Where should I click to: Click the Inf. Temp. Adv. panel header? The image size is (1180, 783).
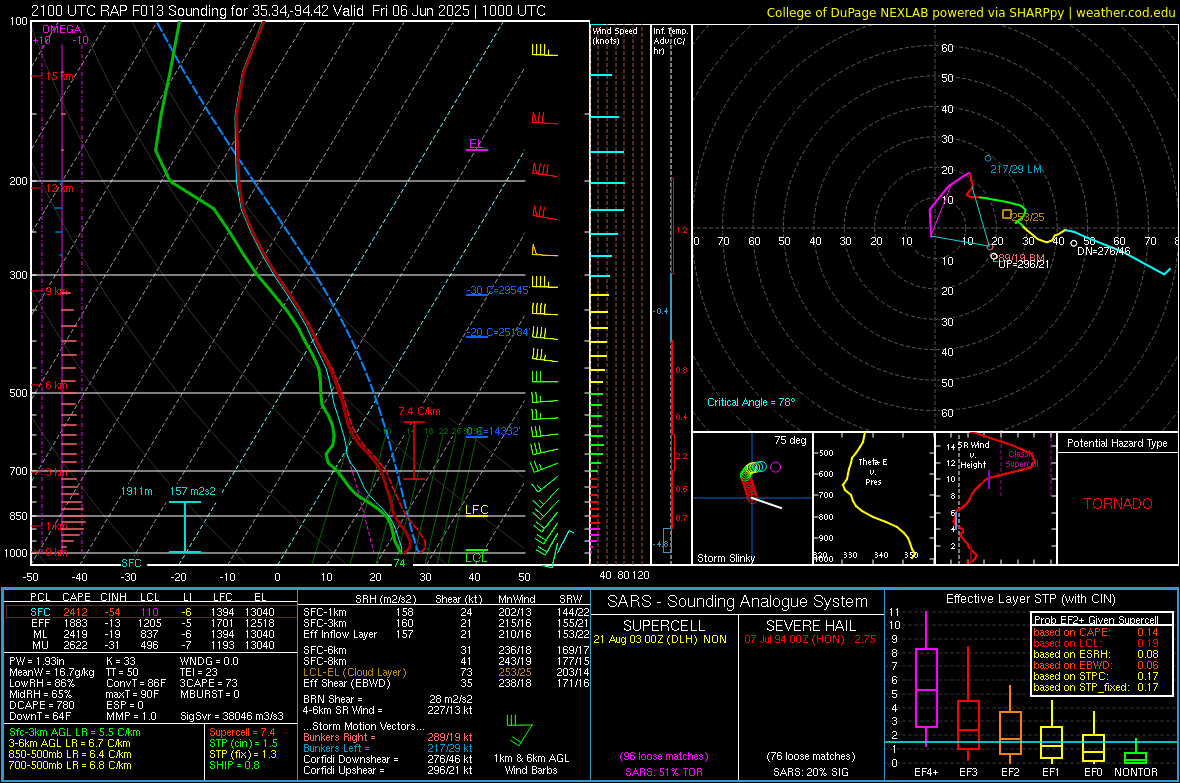tap(670, 41)
